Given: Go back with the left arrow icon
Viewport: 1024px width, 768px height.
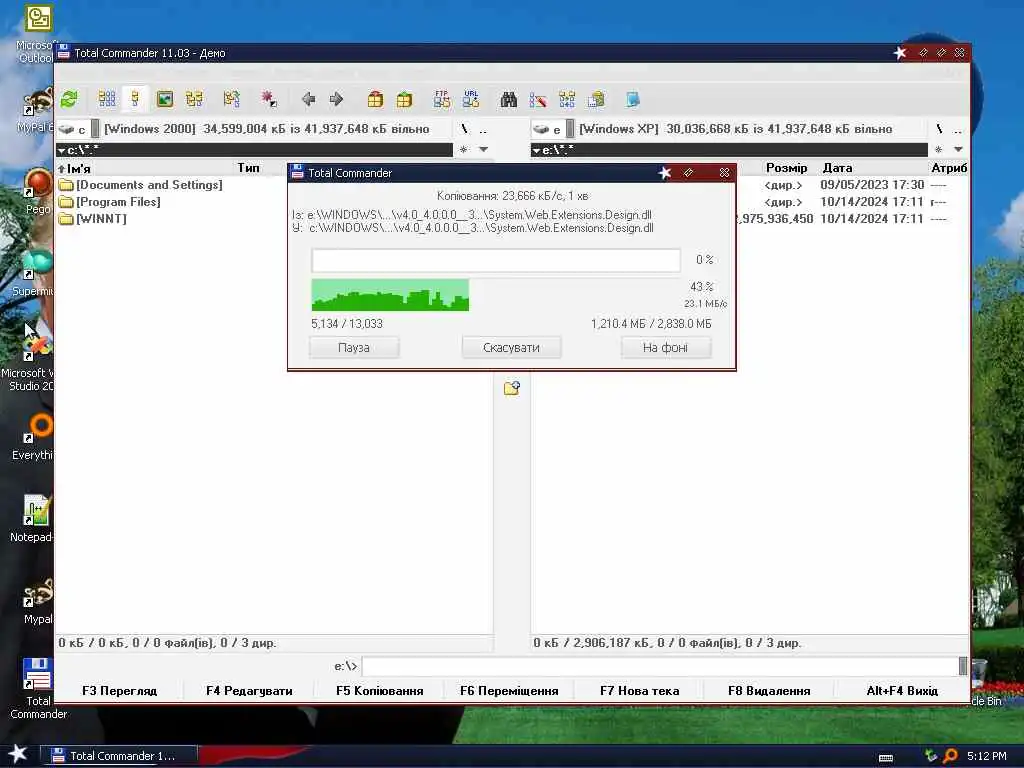Looking at the screenshot, I should (308, 99).
